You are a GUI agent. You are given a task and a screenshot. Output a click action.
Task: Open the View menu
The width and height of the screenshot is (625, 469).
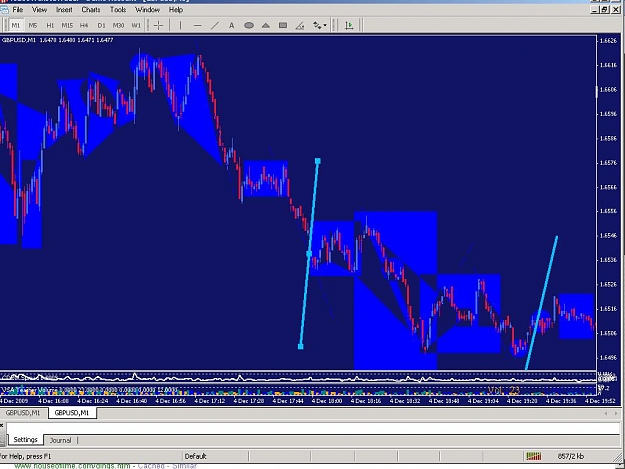39,10
